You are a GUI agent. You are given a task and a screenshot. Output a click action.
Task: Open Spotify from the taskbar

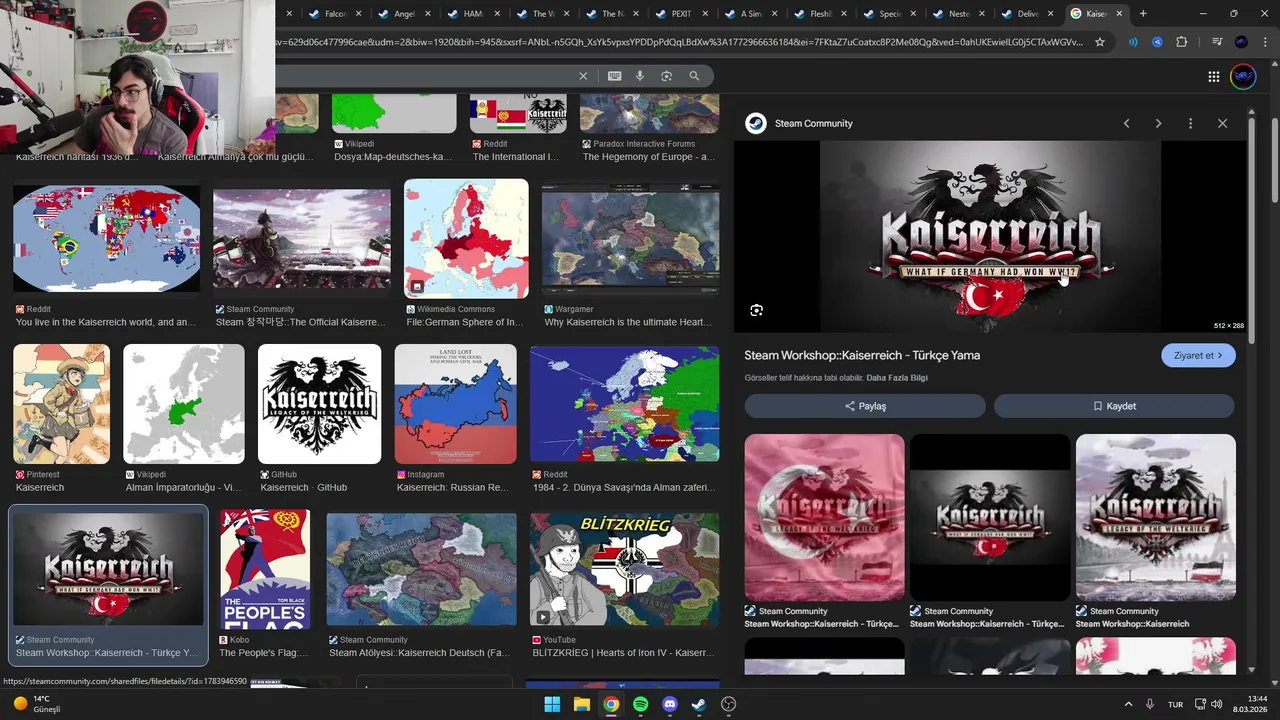(x=640, y=704)
